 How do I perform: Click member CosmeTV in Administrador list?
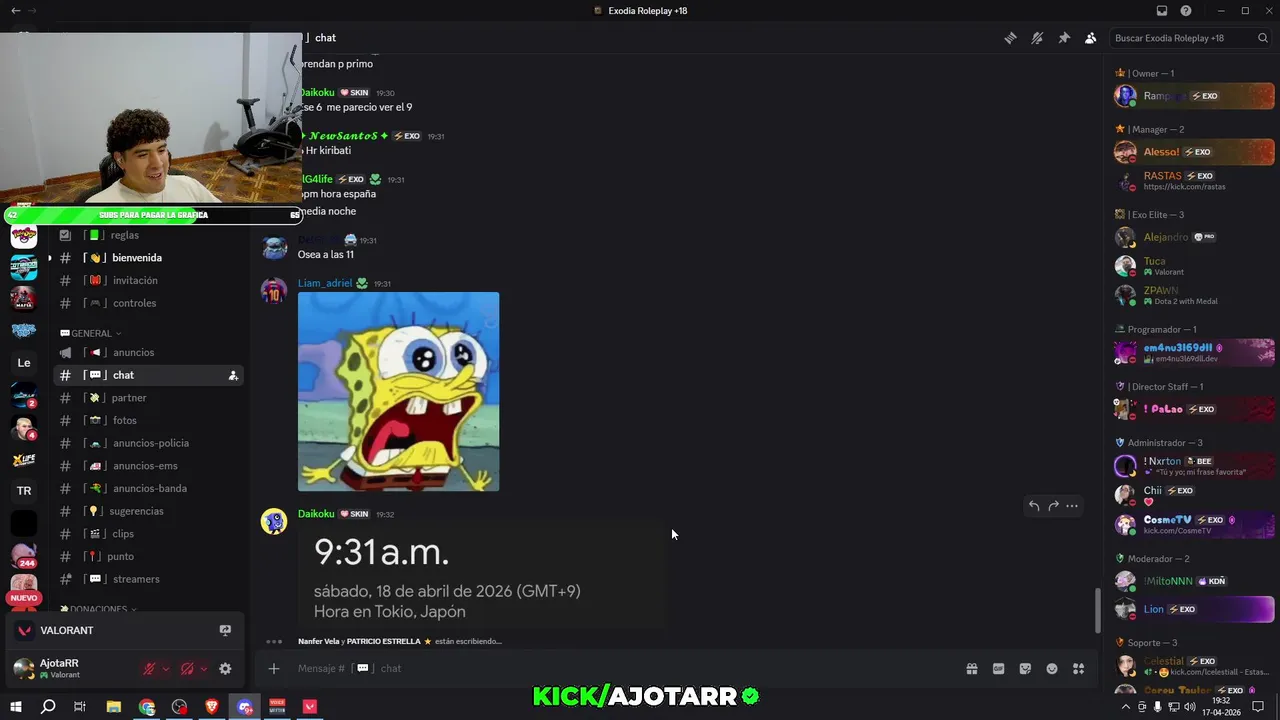1194,525
